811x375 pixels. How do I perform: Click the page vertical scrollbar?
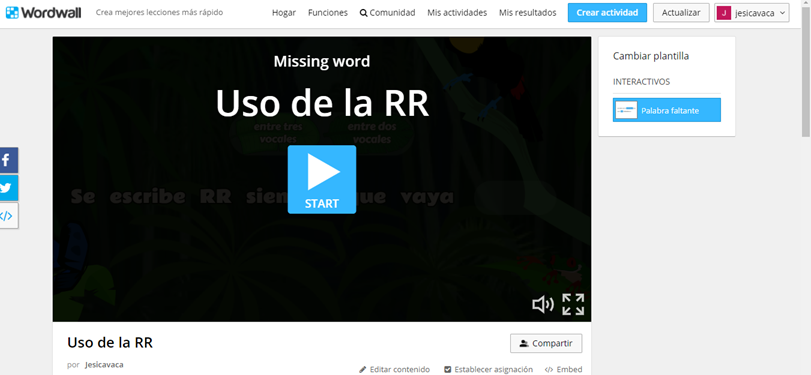pos(806,72)
